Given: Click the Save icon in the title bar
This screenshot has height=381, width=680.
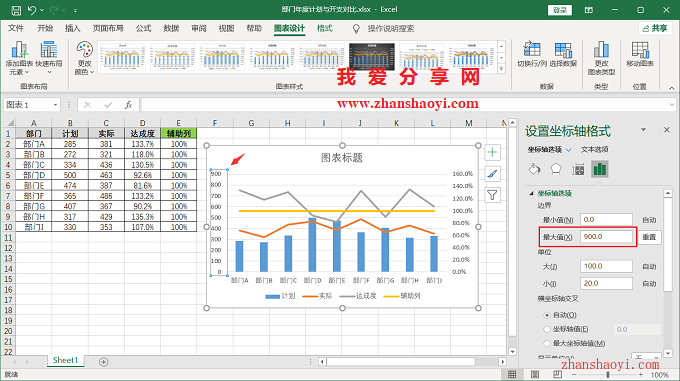Looking at the screenshot, I should click(16, 10).
